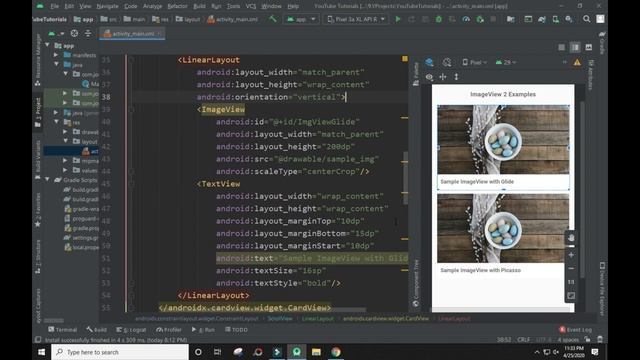The image size is (640, 360).
Task: Click the preview vertical resize arrows icon
Action: 456,77
